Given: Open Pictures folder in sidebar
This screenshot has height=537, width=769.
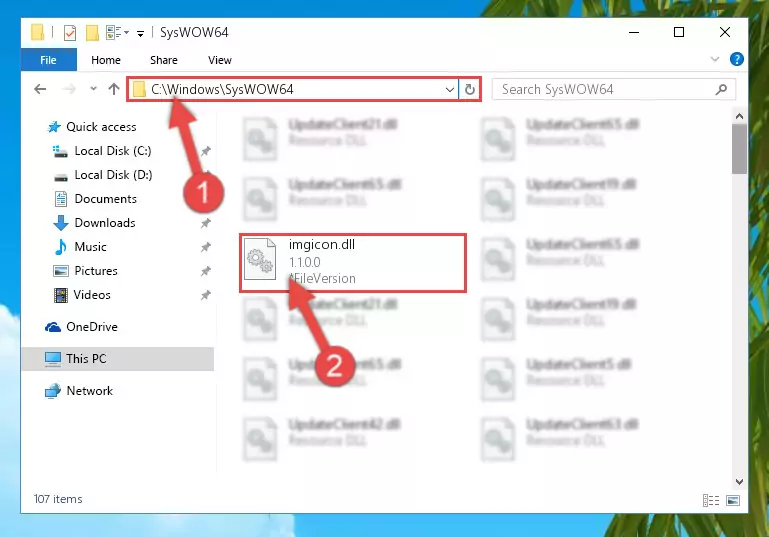Looking at the screenshot, I should point(96,271).
